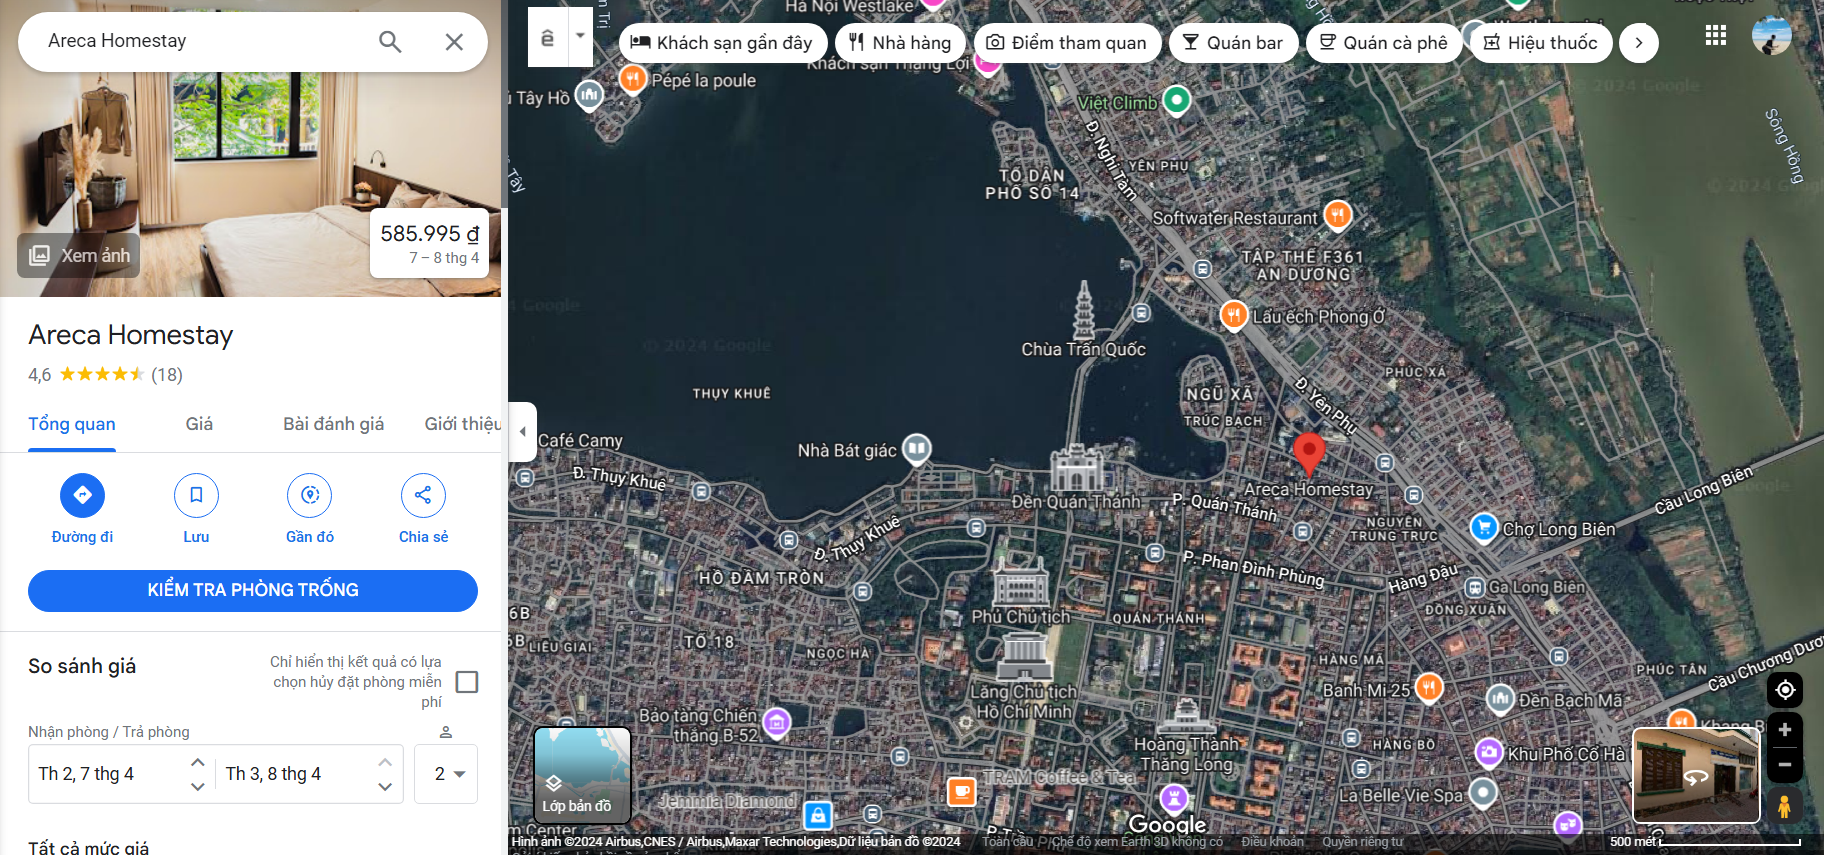Image resolution: width=1824 pixels, height=855 pixels.
Task: Open the Google apps grid icon
Action: [x=1716, y=35]
